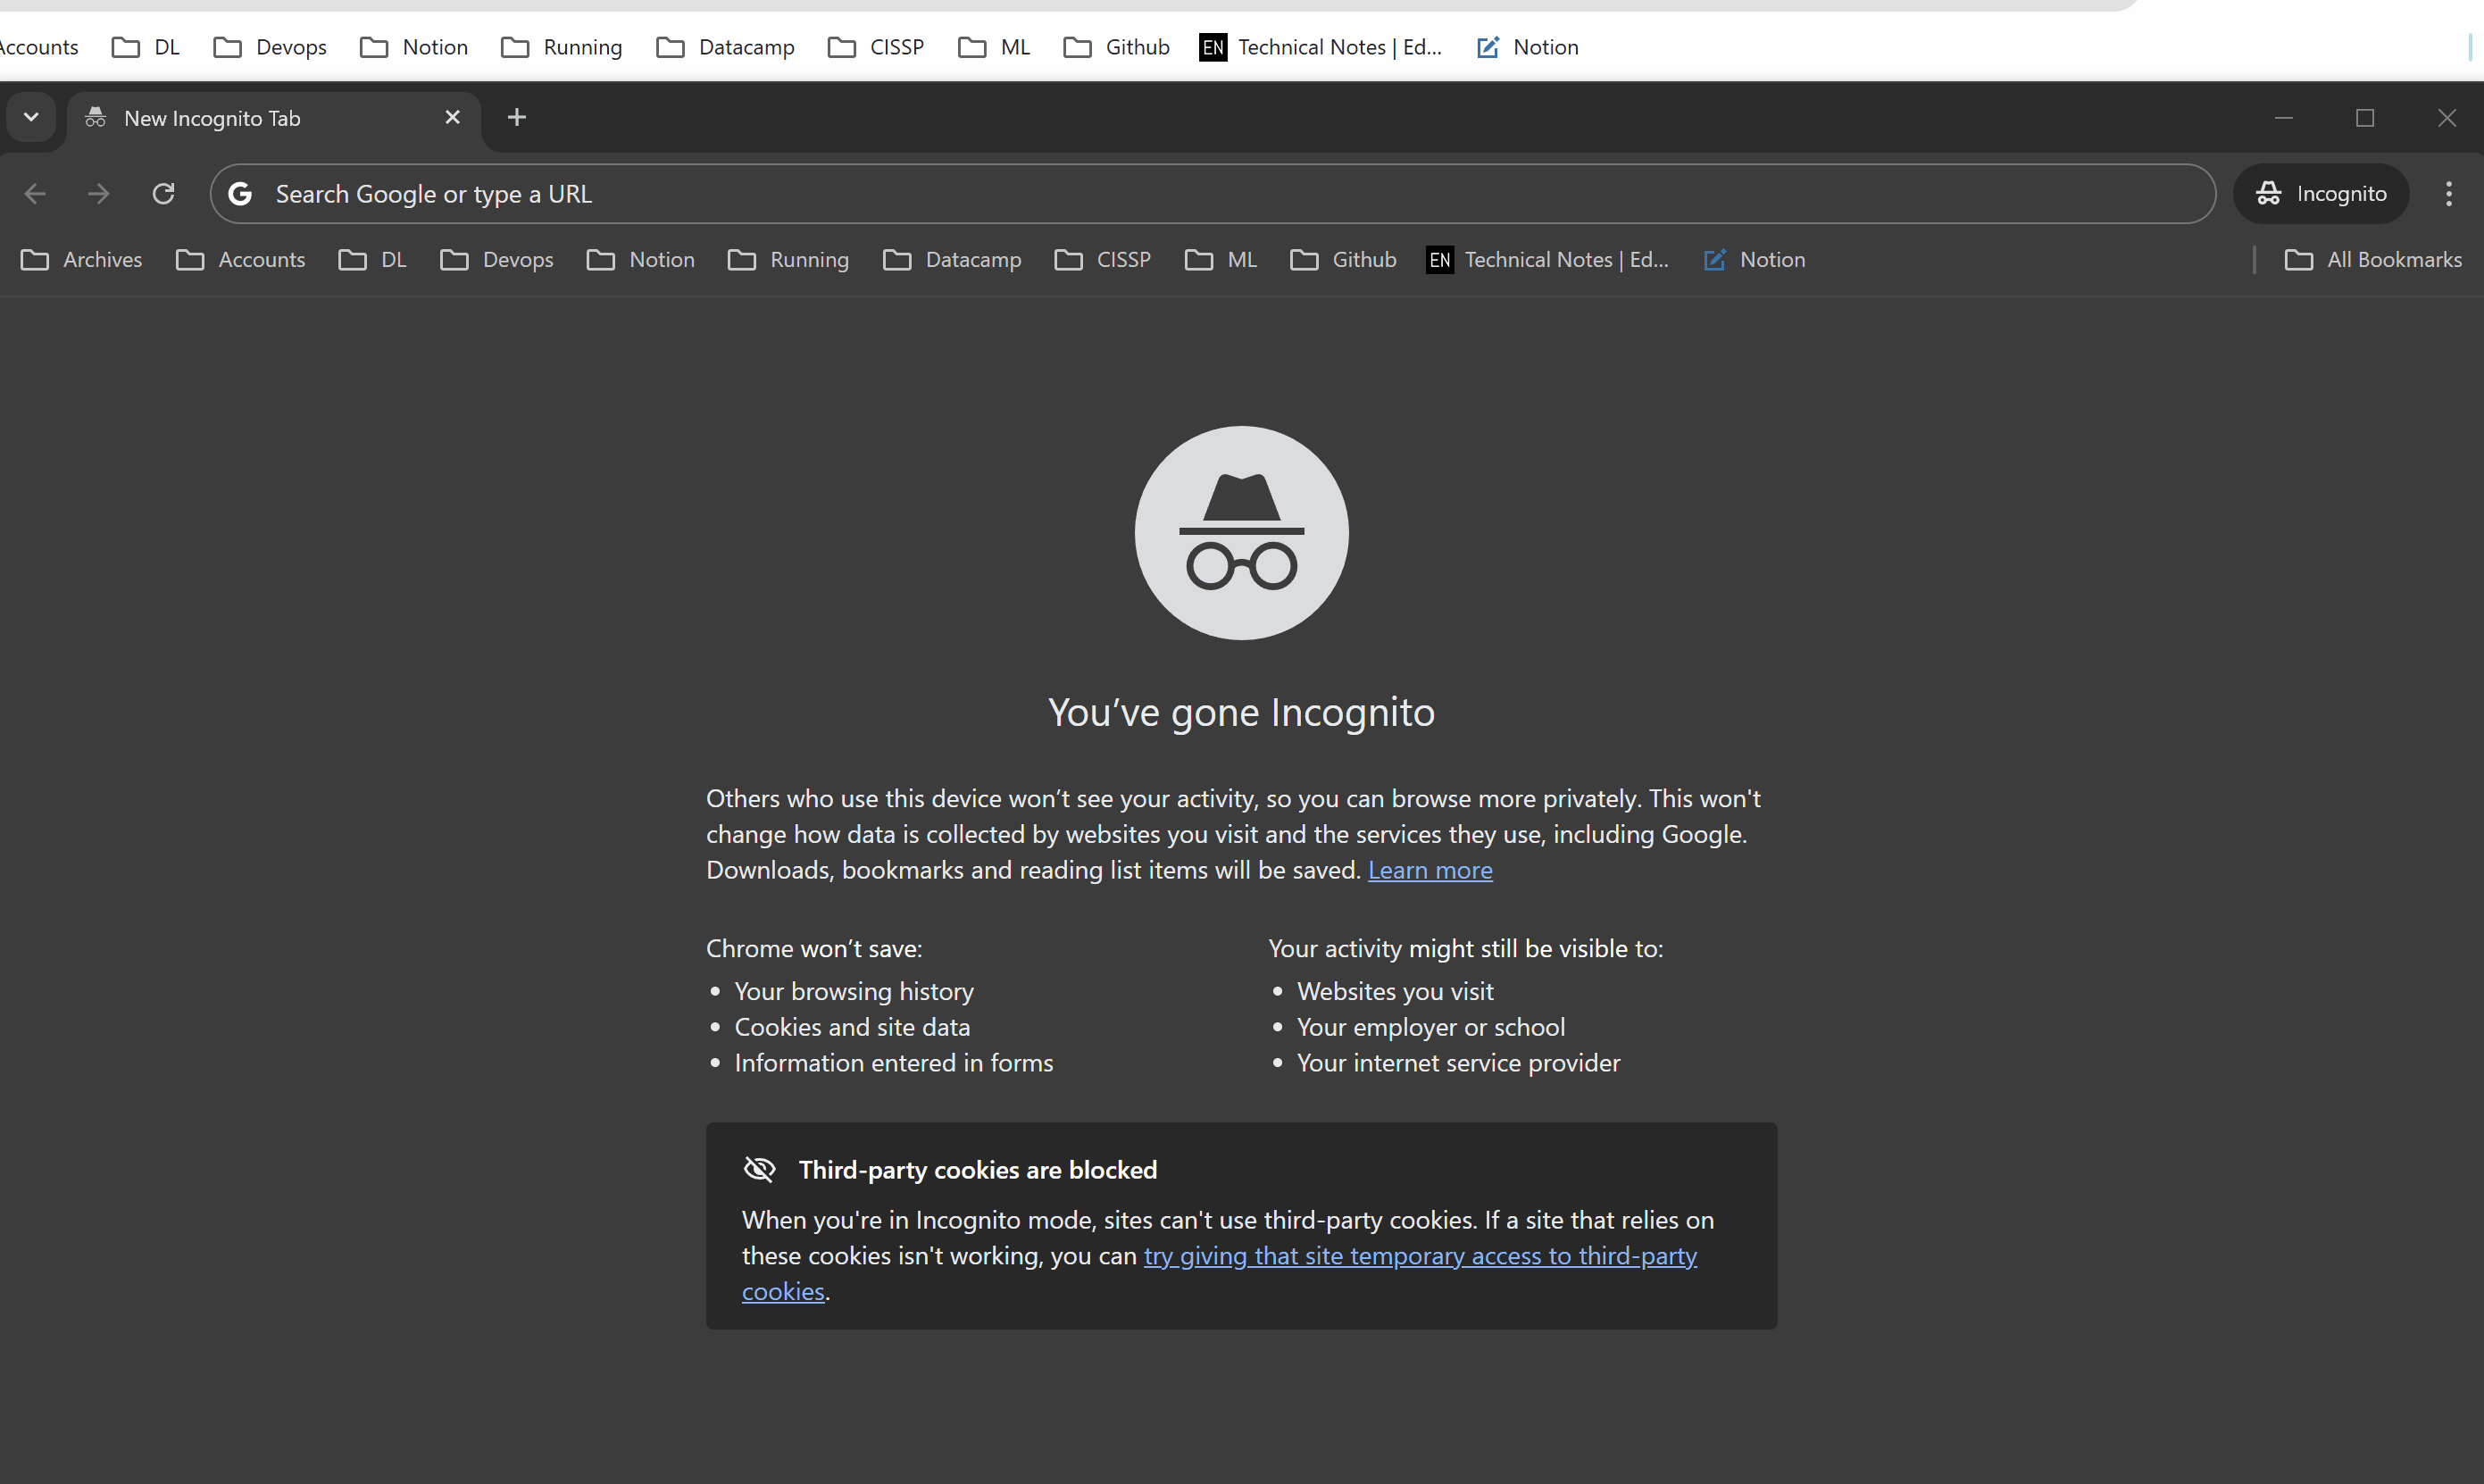Click 'Your employer or school' list item
The image size is (2484, 1484).
[x=1431, y=1027]
